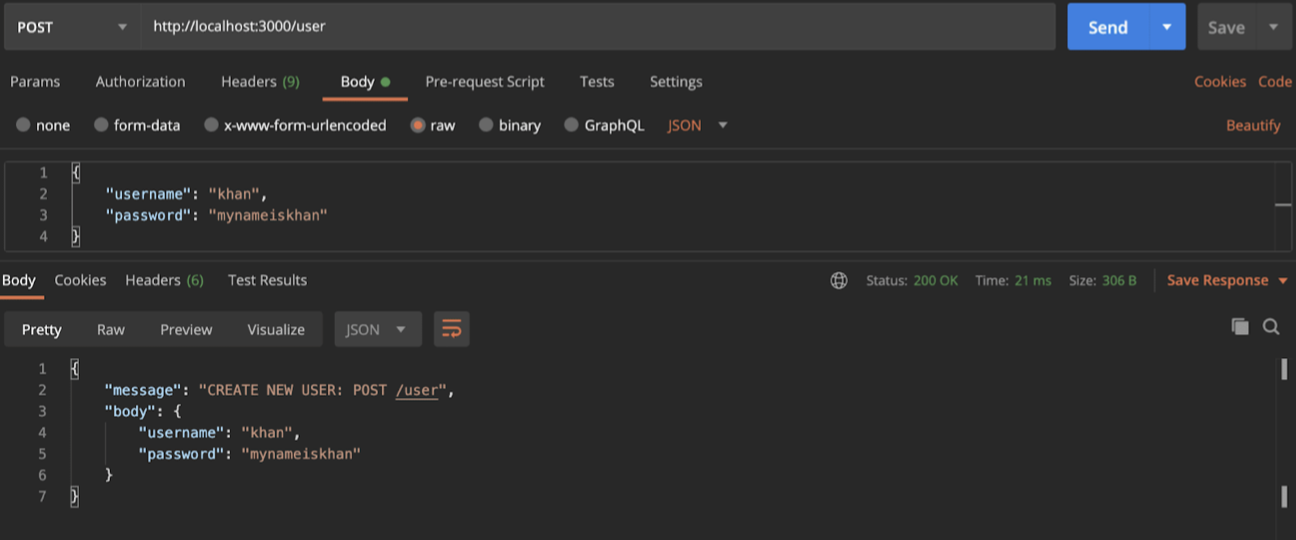Switch to the Authorization tab
This screenshot has width=1296, height=540.
140,82
